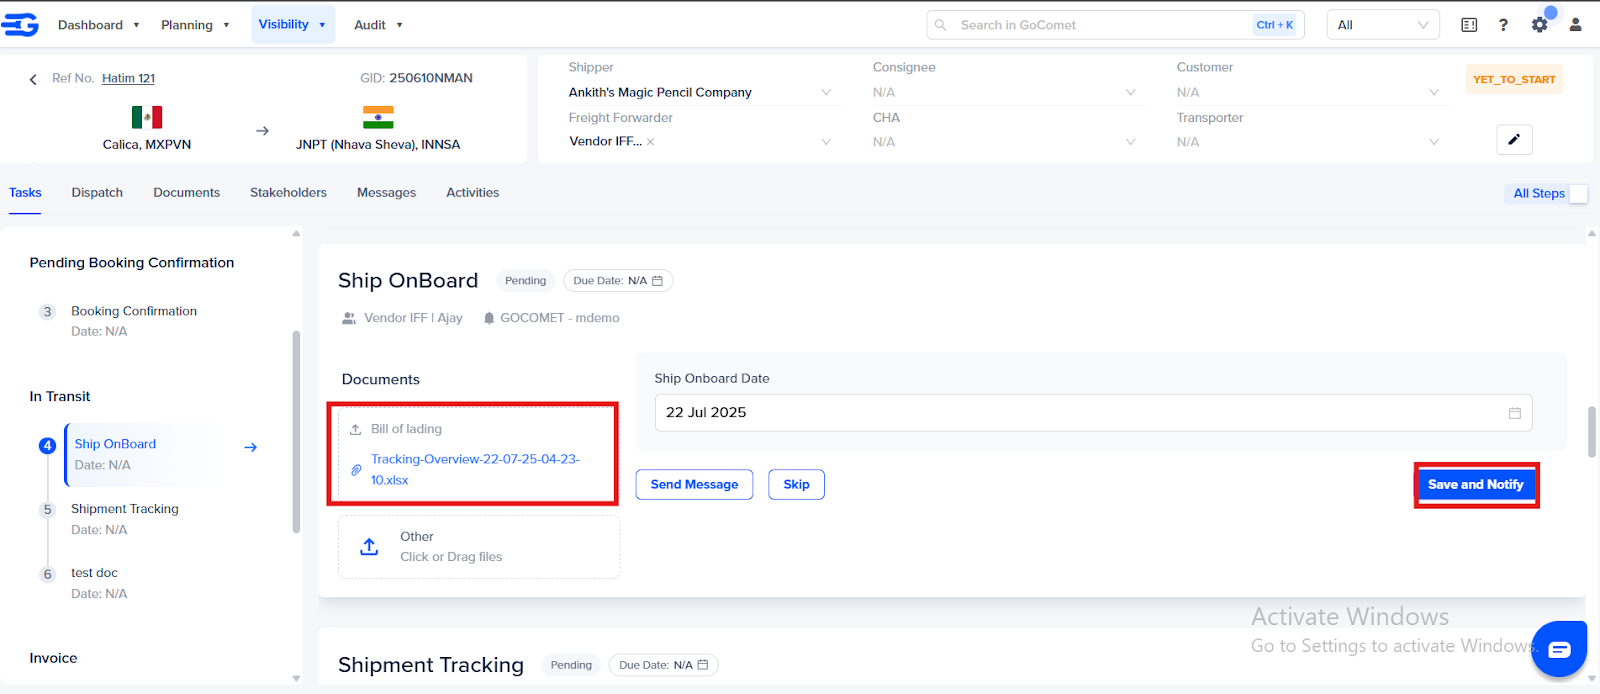The width and height of the screenshot is (1600, 694).
Task: Click the Other upload arrow icon
Action: point(369,547)
